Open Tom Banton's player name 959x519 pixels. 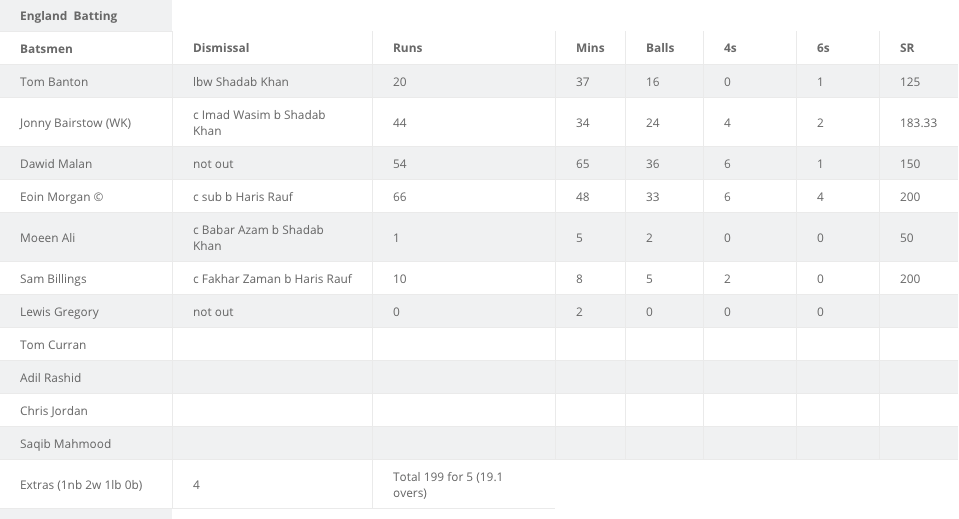tap(54, 82)
